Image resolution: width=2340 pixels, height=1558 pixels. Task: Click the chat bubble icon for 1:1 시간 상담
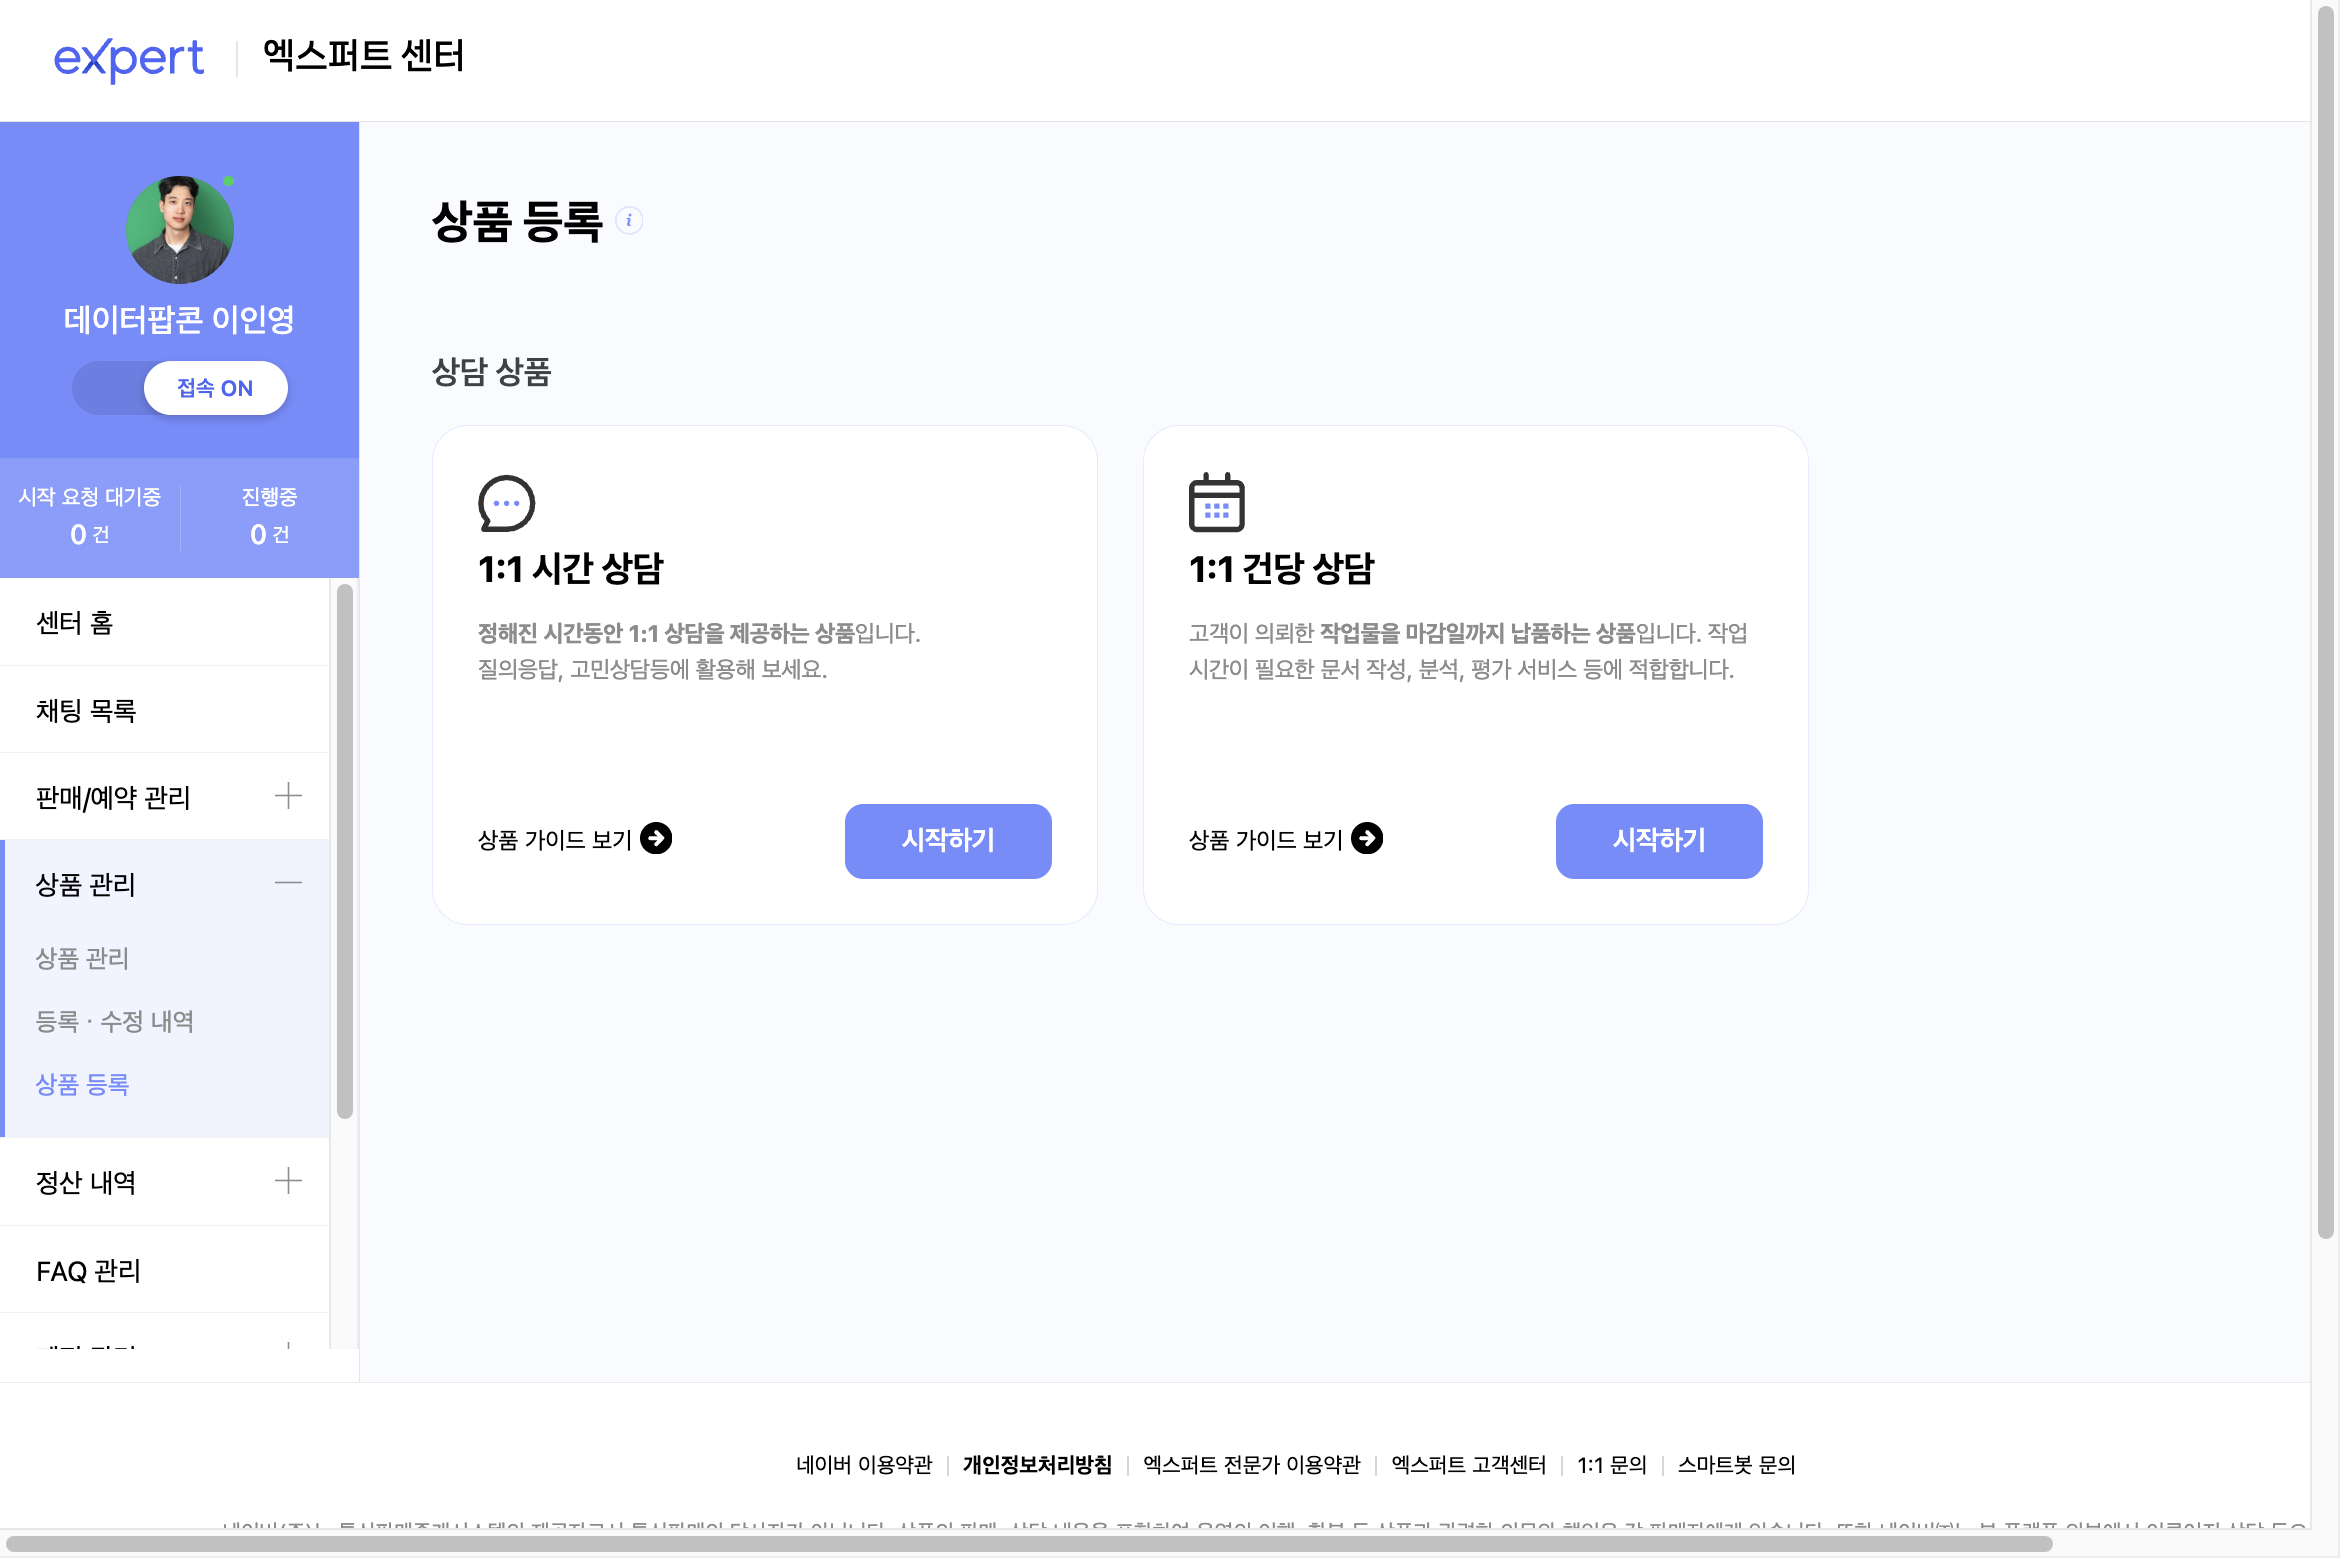coord(507,503)
